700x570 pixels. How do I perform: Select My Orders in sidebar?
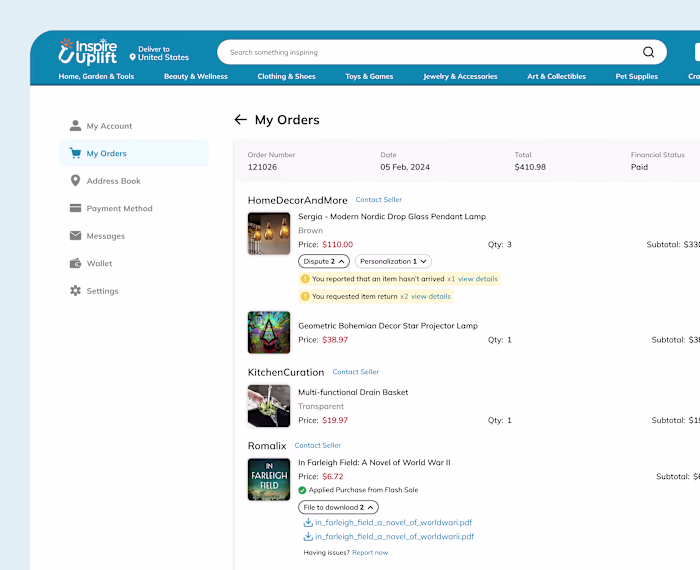pos(134,153)
